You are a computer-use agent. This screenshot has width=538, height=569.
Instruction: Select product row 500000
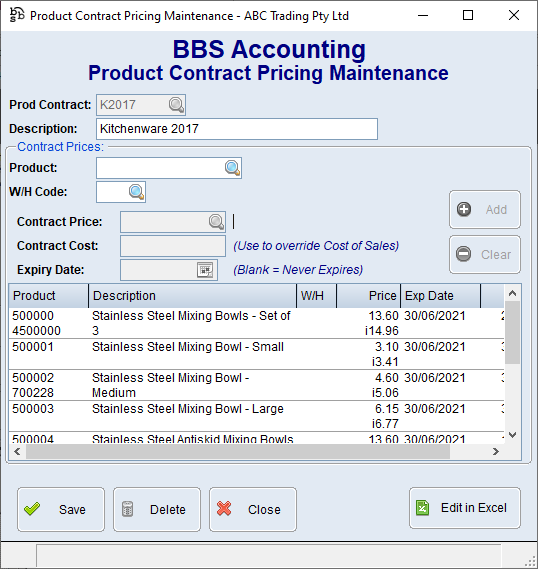pos(256,323)
